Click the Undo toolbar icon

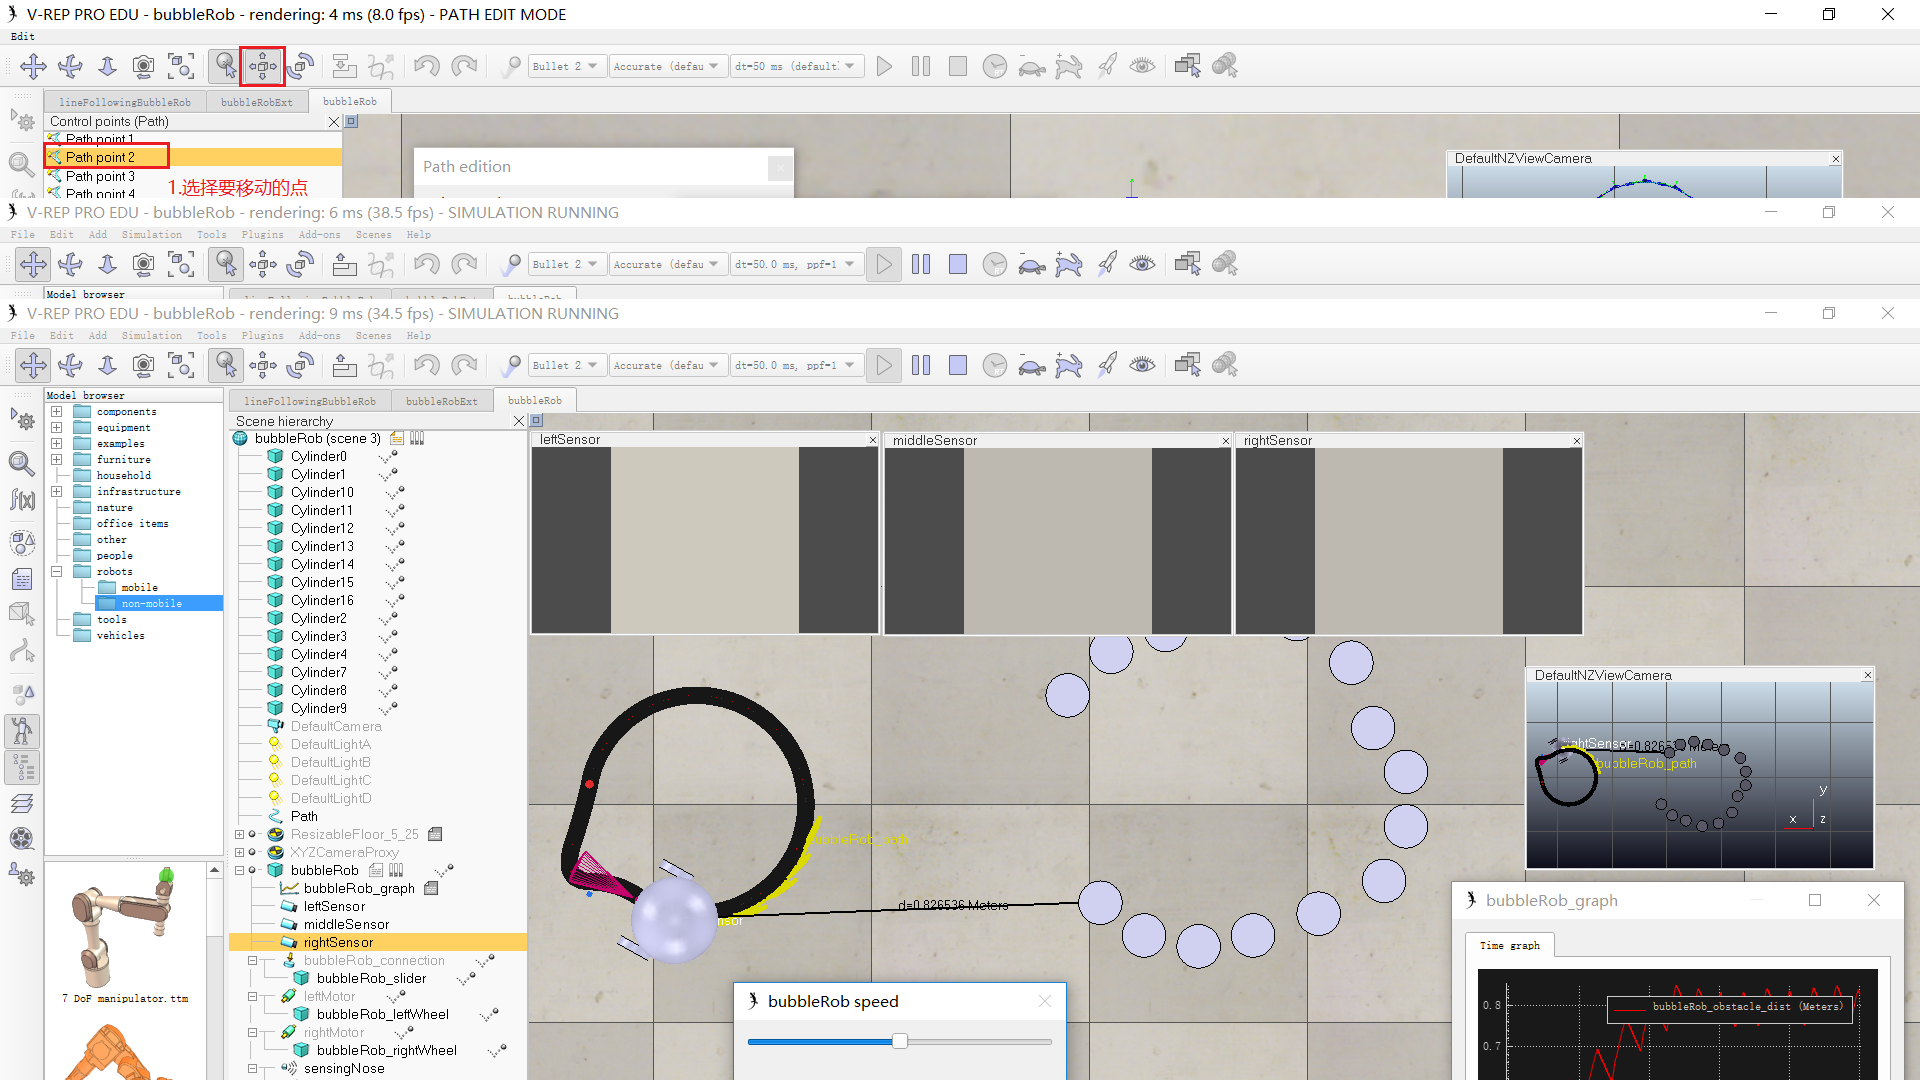tap(427, 365)
